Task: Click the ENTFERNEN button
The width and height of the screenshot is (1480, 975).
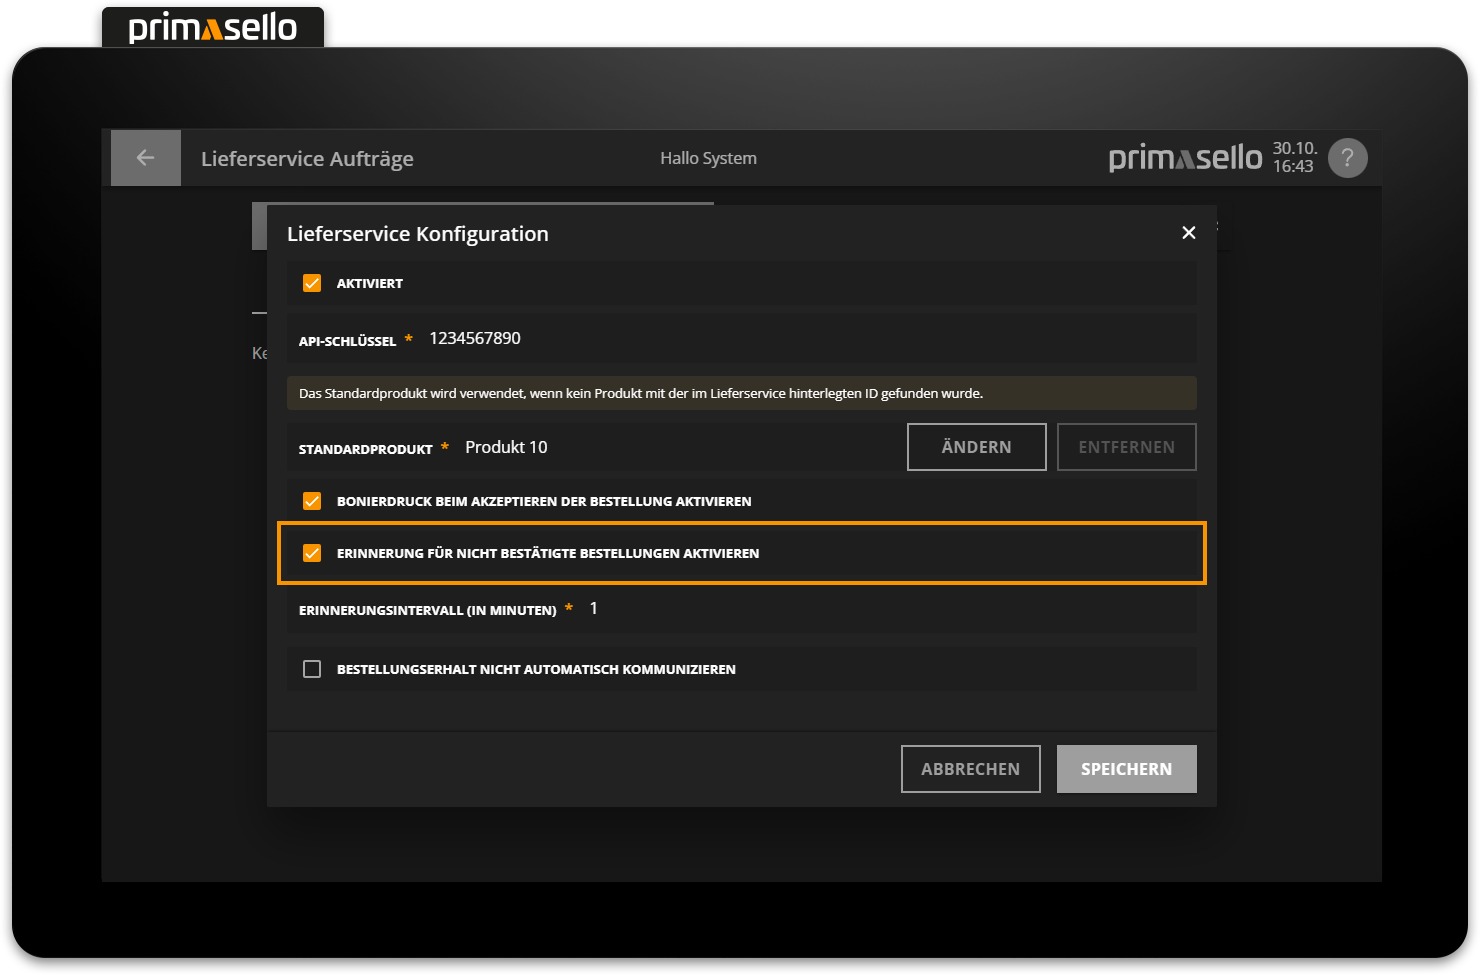Action: 1126,447
